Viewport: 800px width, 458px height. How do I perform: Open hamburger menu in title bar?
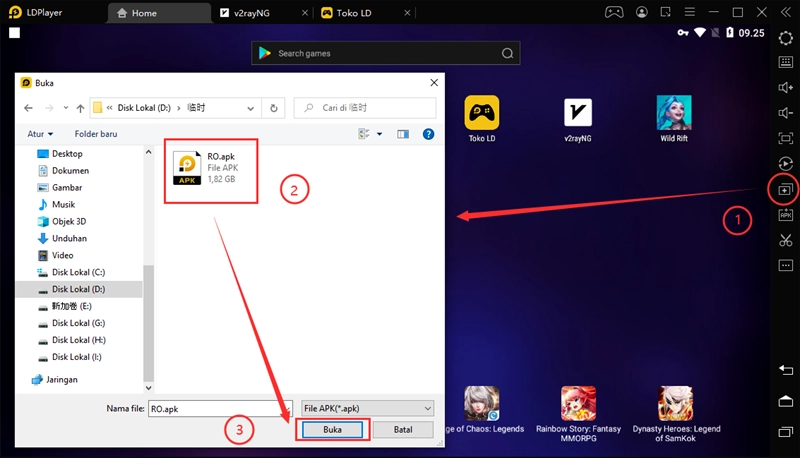tap(690, 12)
